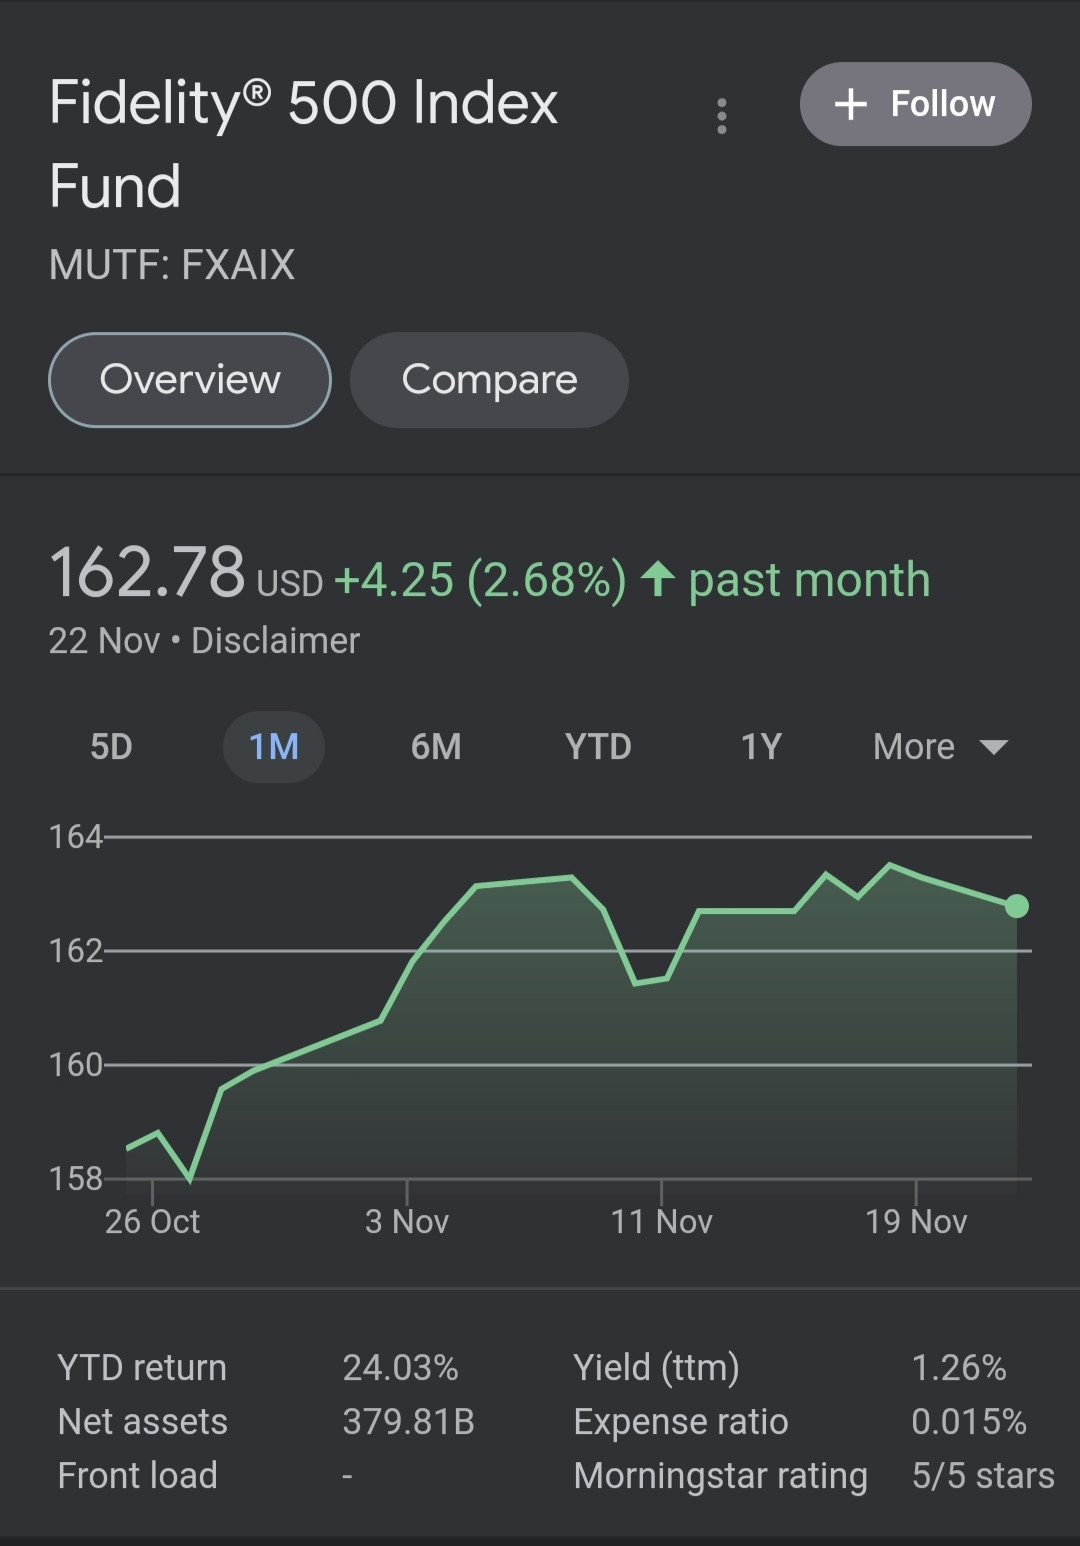Select the 5D time range
This screenshot has width=1080, height=1546.
pyautogui.click(x=111, y=747)
